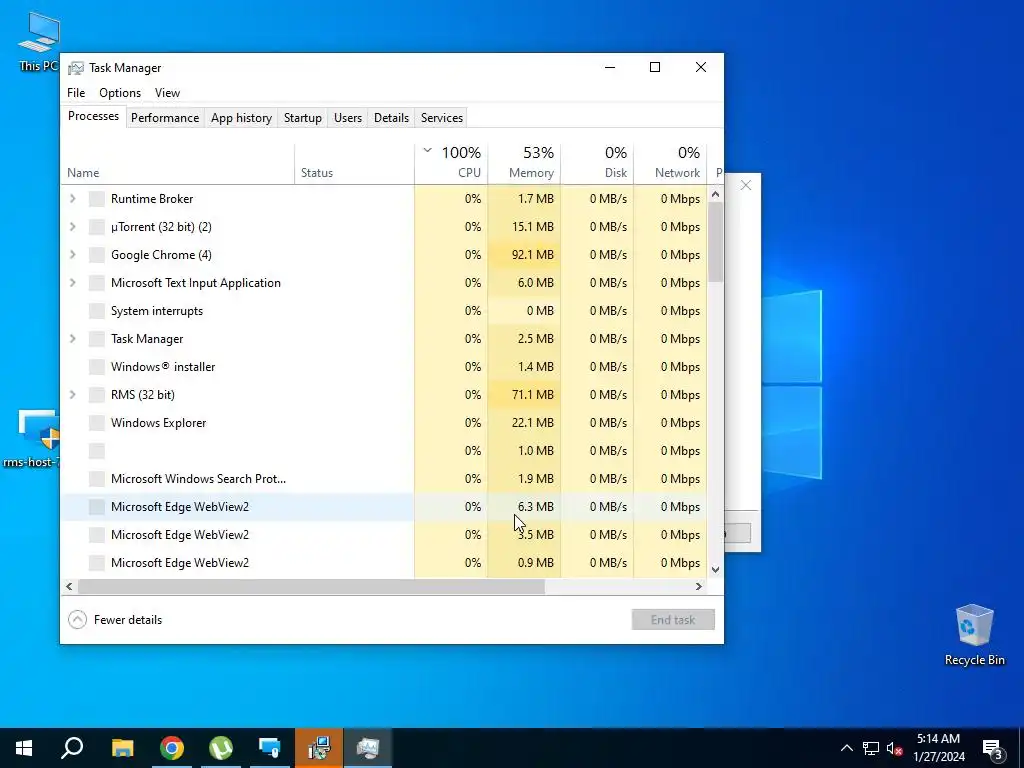
Task: Click the vertical scrollbar thumb
Action: click(716, 242)
